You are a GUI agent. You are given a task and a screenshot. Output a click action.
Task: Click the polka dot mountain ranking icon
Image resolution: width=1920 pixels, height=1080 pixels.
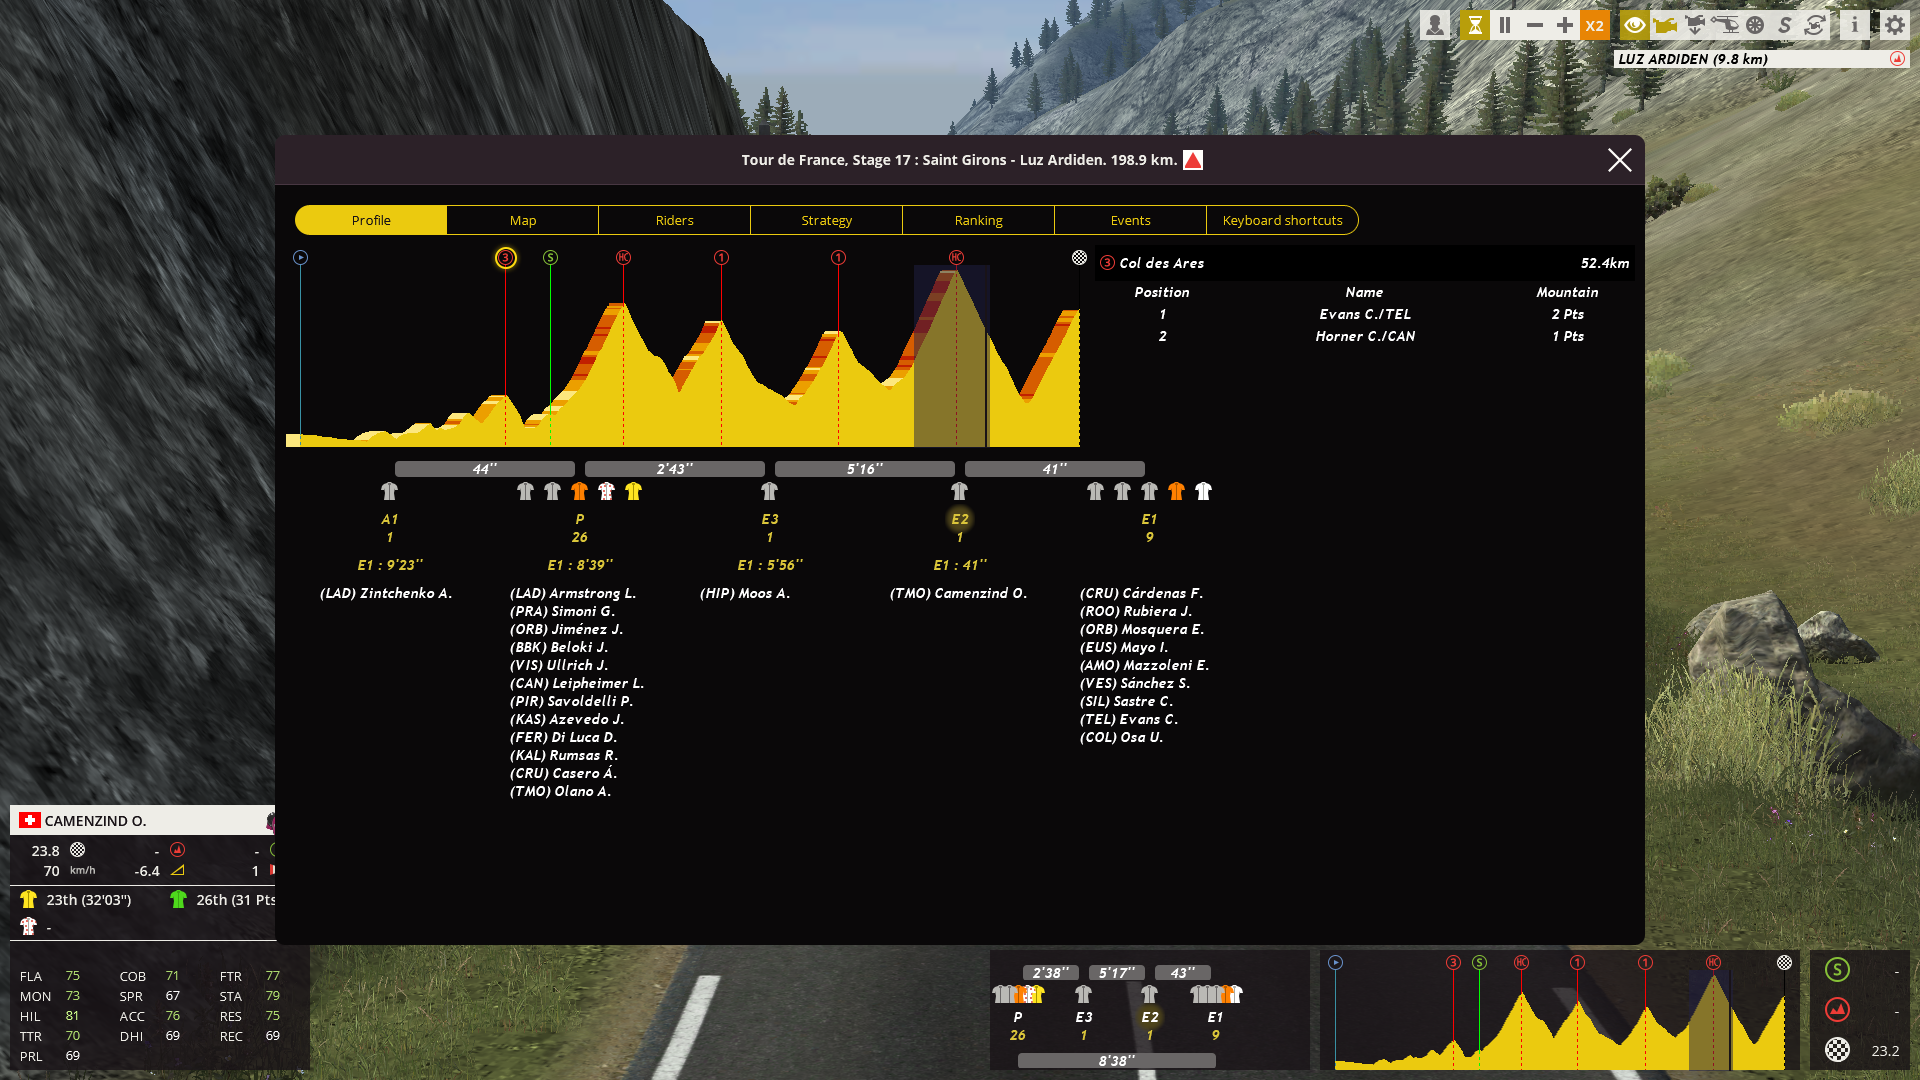(28, 926)
